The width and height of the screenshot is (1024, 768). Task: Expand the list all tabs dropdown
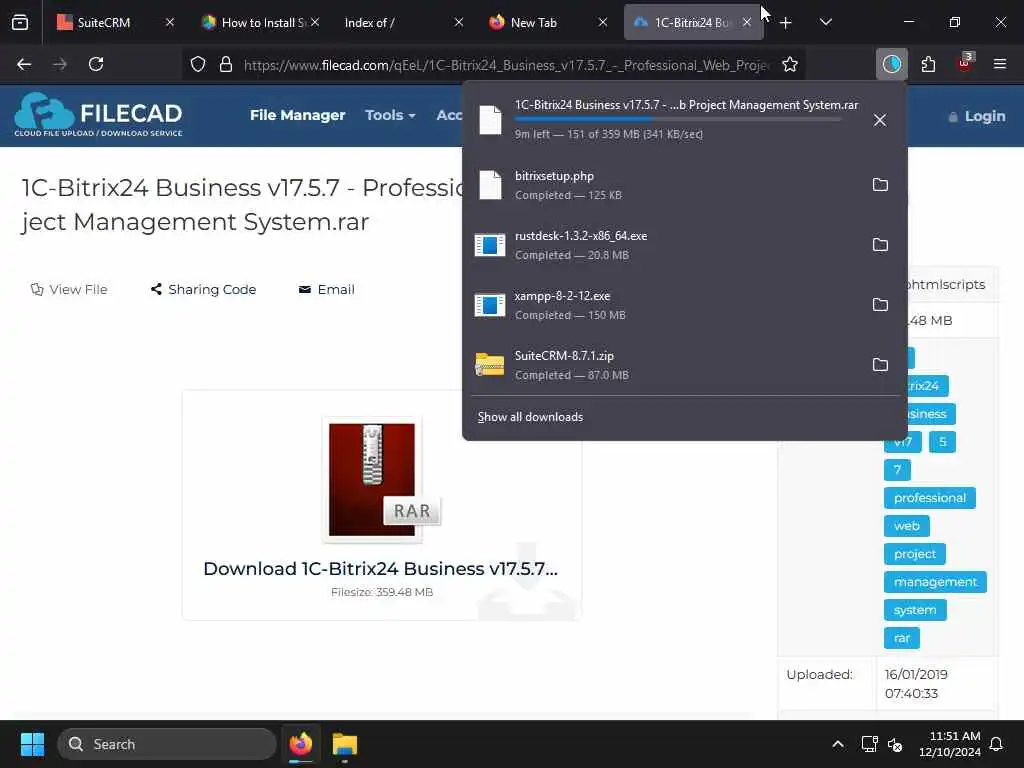pyautogui.click(x=825, y=22)
